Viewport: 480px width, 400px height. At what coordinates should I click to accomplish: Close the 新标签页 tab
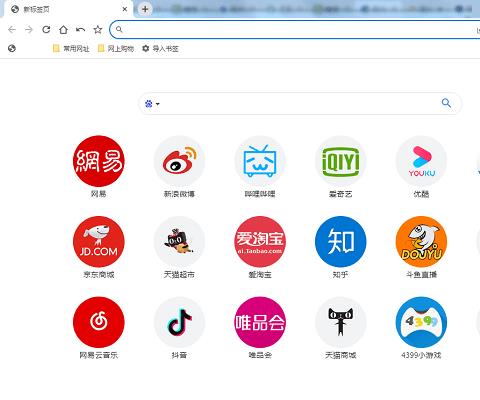tap(125, 9)
